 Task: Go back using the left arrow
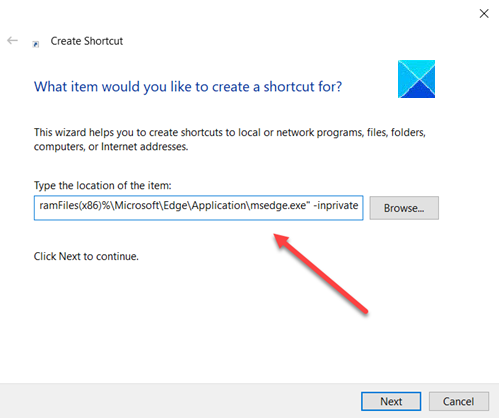[12, 41]
